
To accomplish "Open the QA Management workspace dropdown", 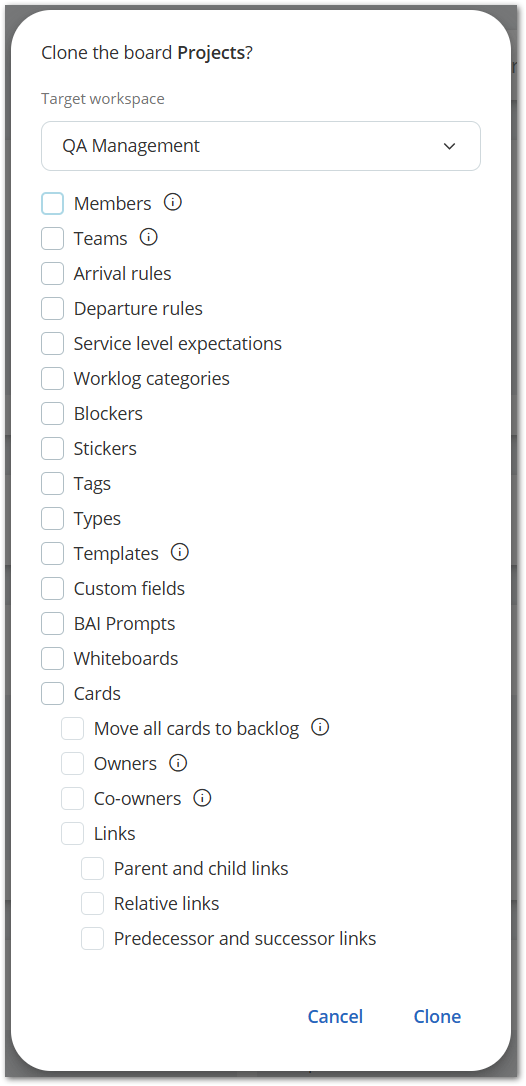I will pos(261,146).
